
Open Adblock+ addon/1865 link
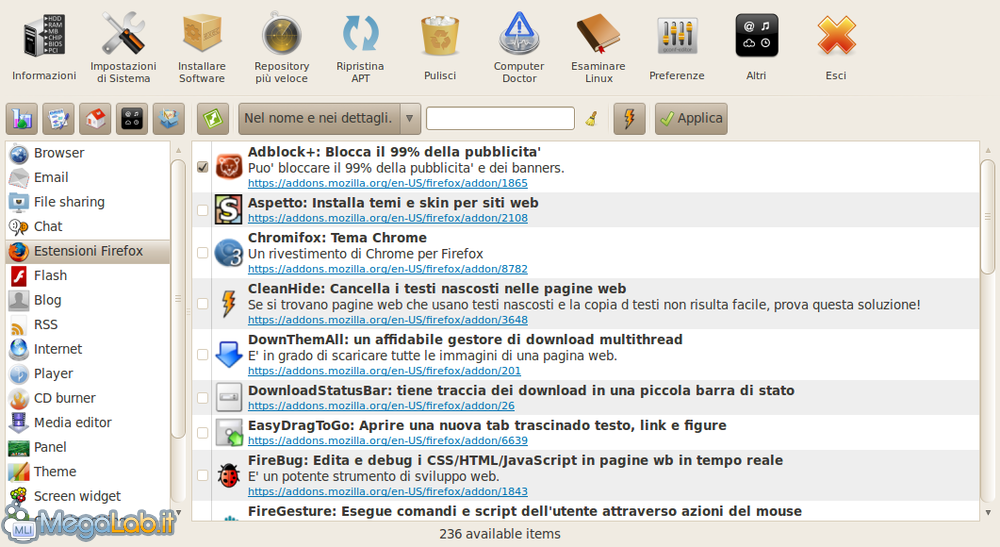[x=388, y=183]
